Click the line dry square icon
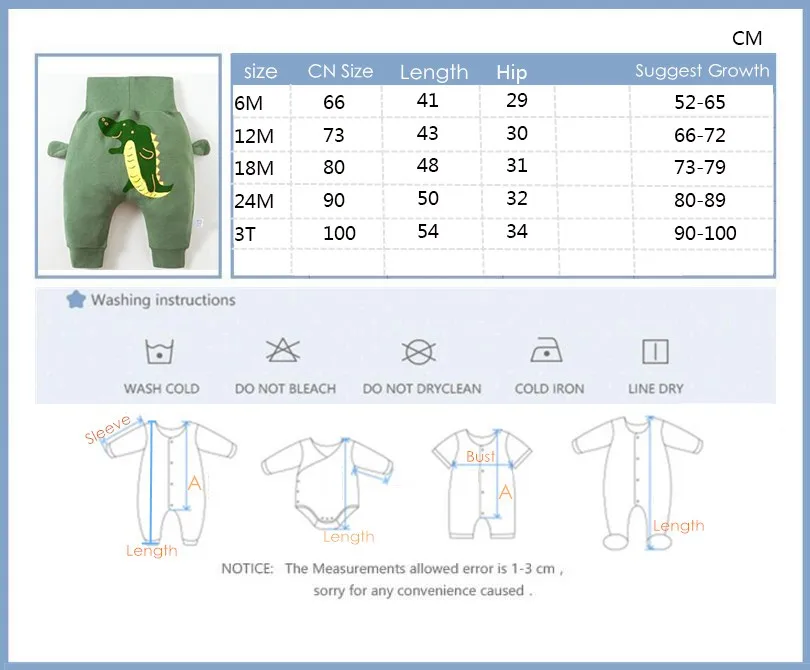 (655, 352)
